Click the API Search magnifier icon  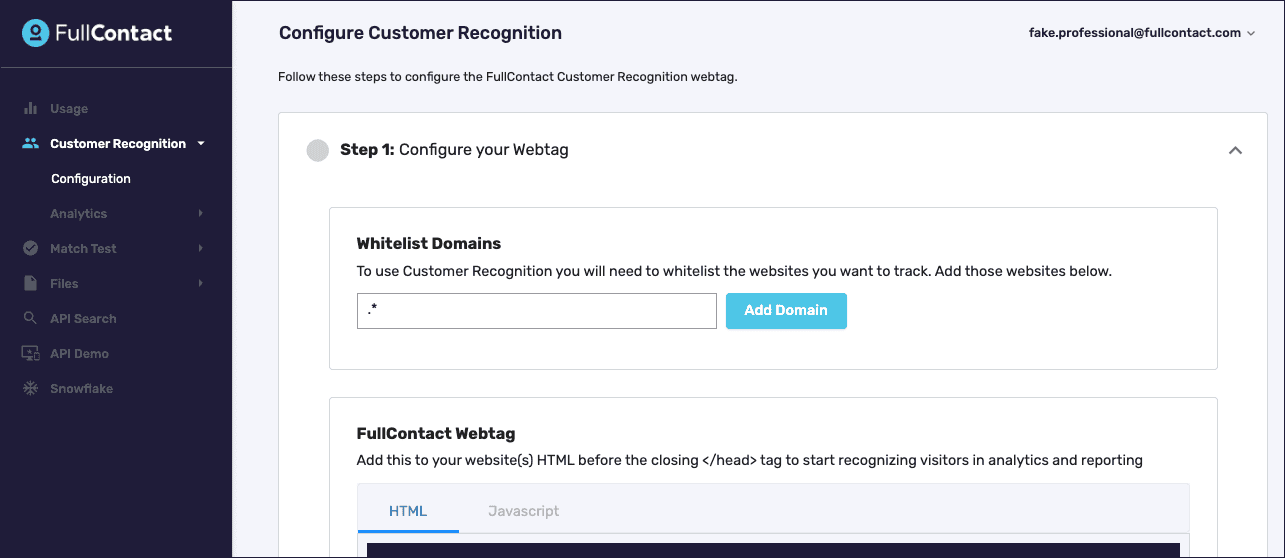coord(31,318)
